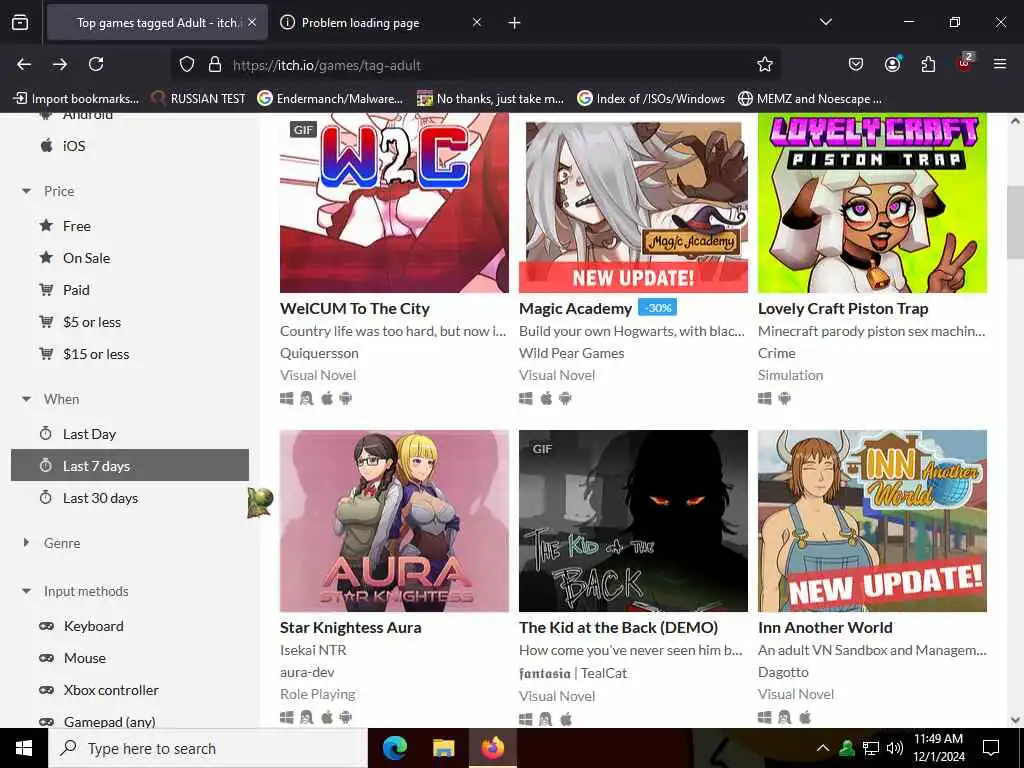Open Star Knightess Aura title link

coord(351,628)
